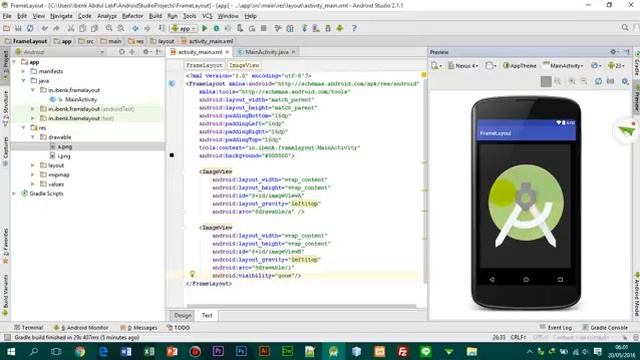Click the Redo arrow icon
This screenshot has height=360, width=640.
pos(56,28)
